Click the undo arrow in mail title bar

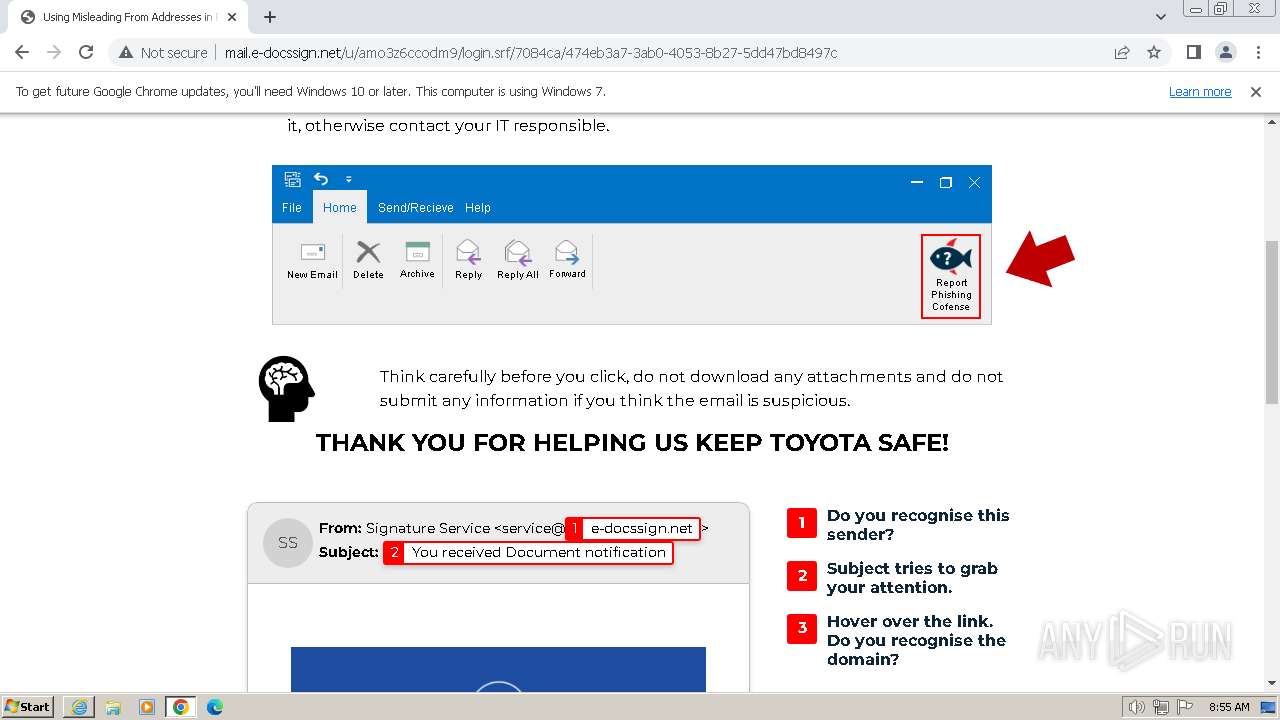[321, 179]
